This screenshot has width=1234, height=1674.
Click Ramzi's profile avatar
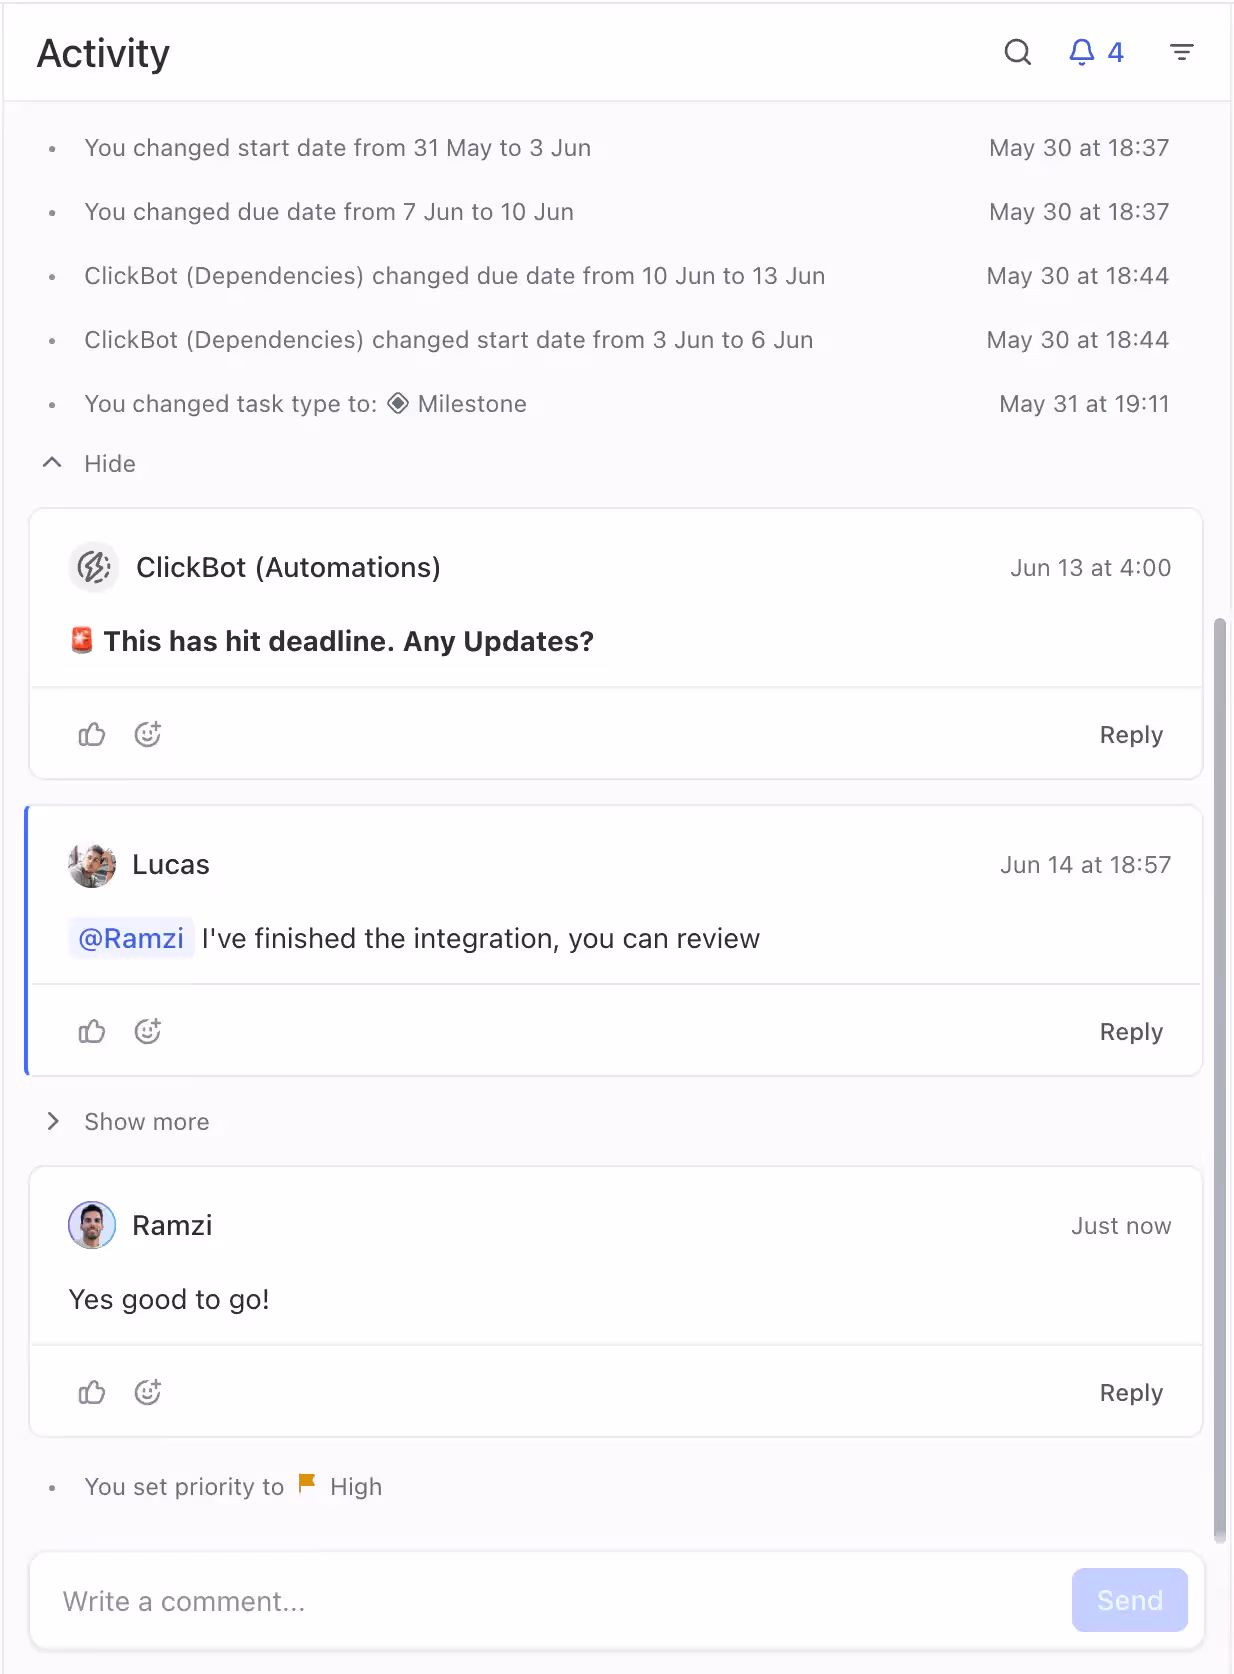[92, 1225]
